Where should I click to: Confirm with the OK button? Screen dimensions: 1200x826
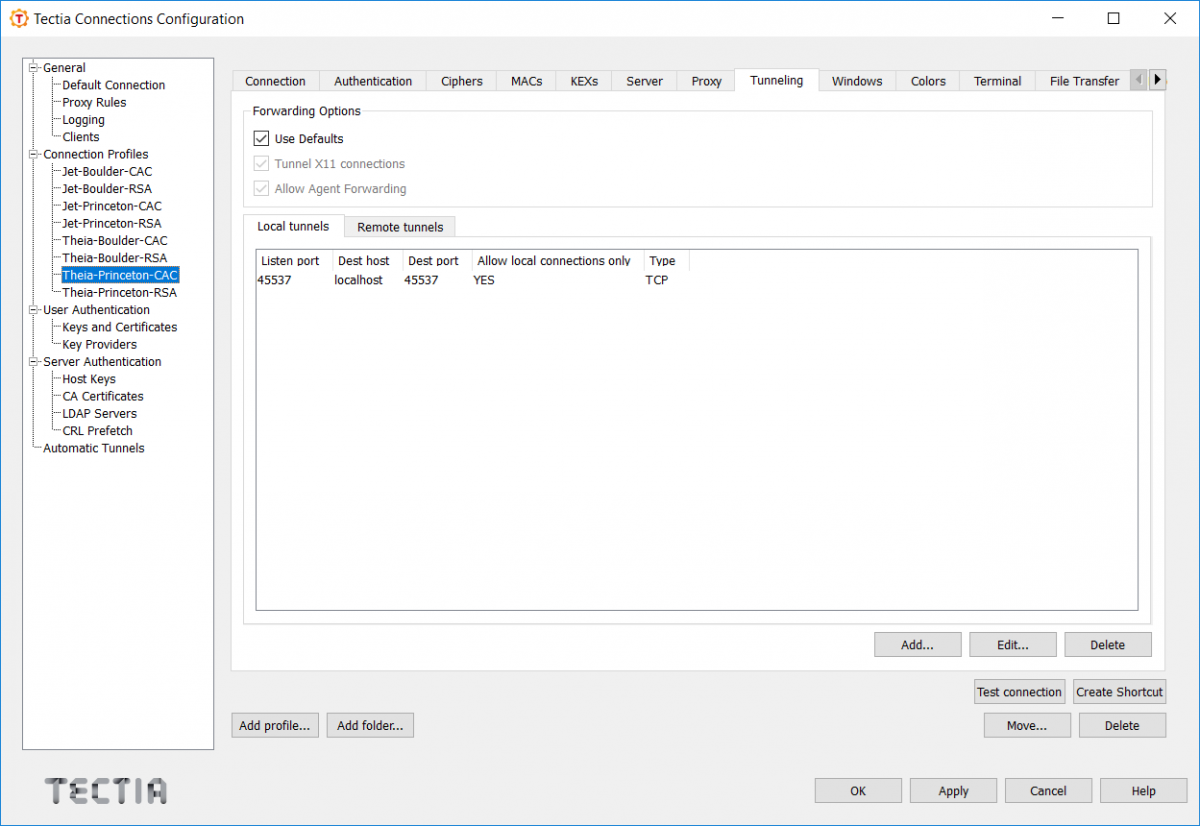pos(858,791)
